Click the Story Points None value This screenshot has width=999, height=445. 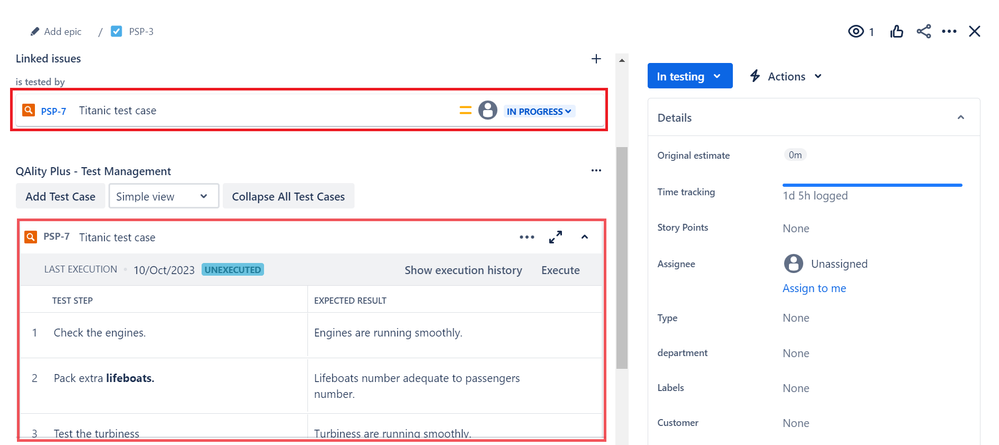click(796, 228)
